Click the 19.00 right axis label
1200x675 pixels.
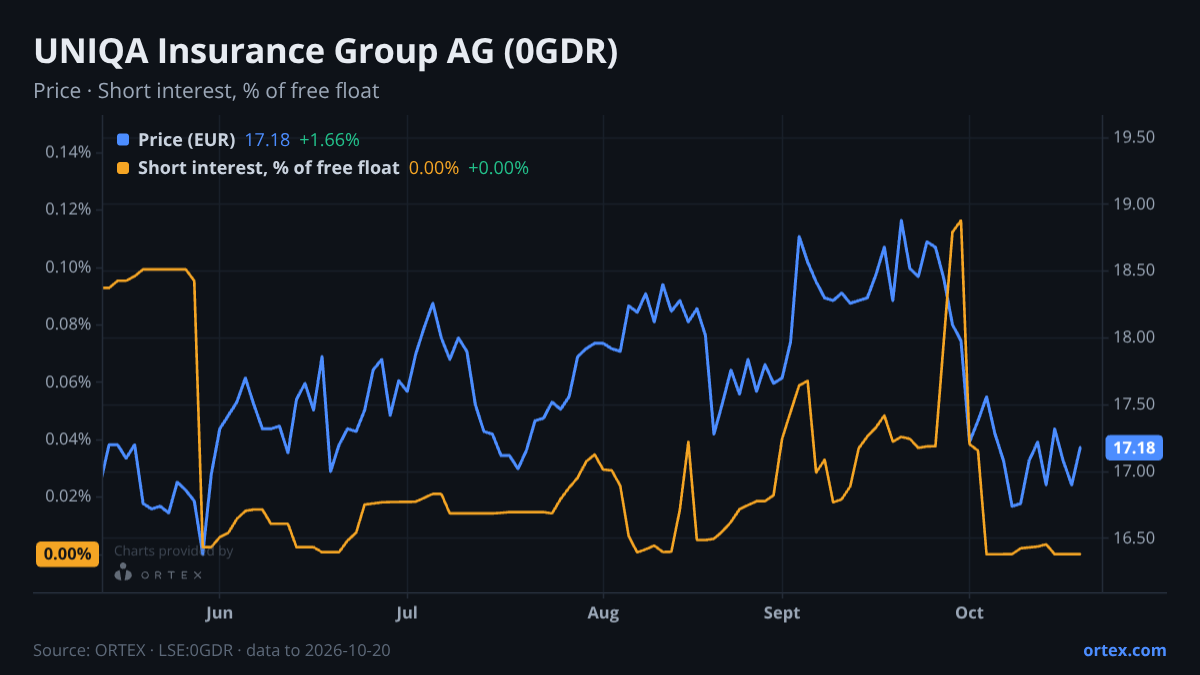tap(1134, 204)
